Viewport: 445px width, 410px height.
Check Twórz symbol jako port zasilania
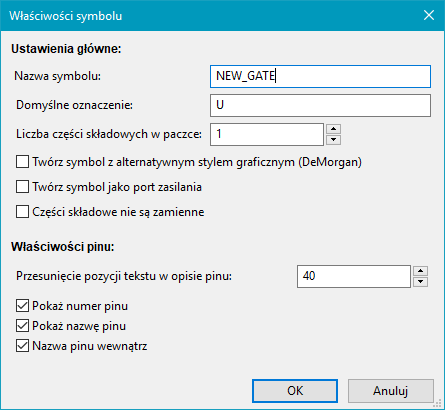click(x=22, y=187)
